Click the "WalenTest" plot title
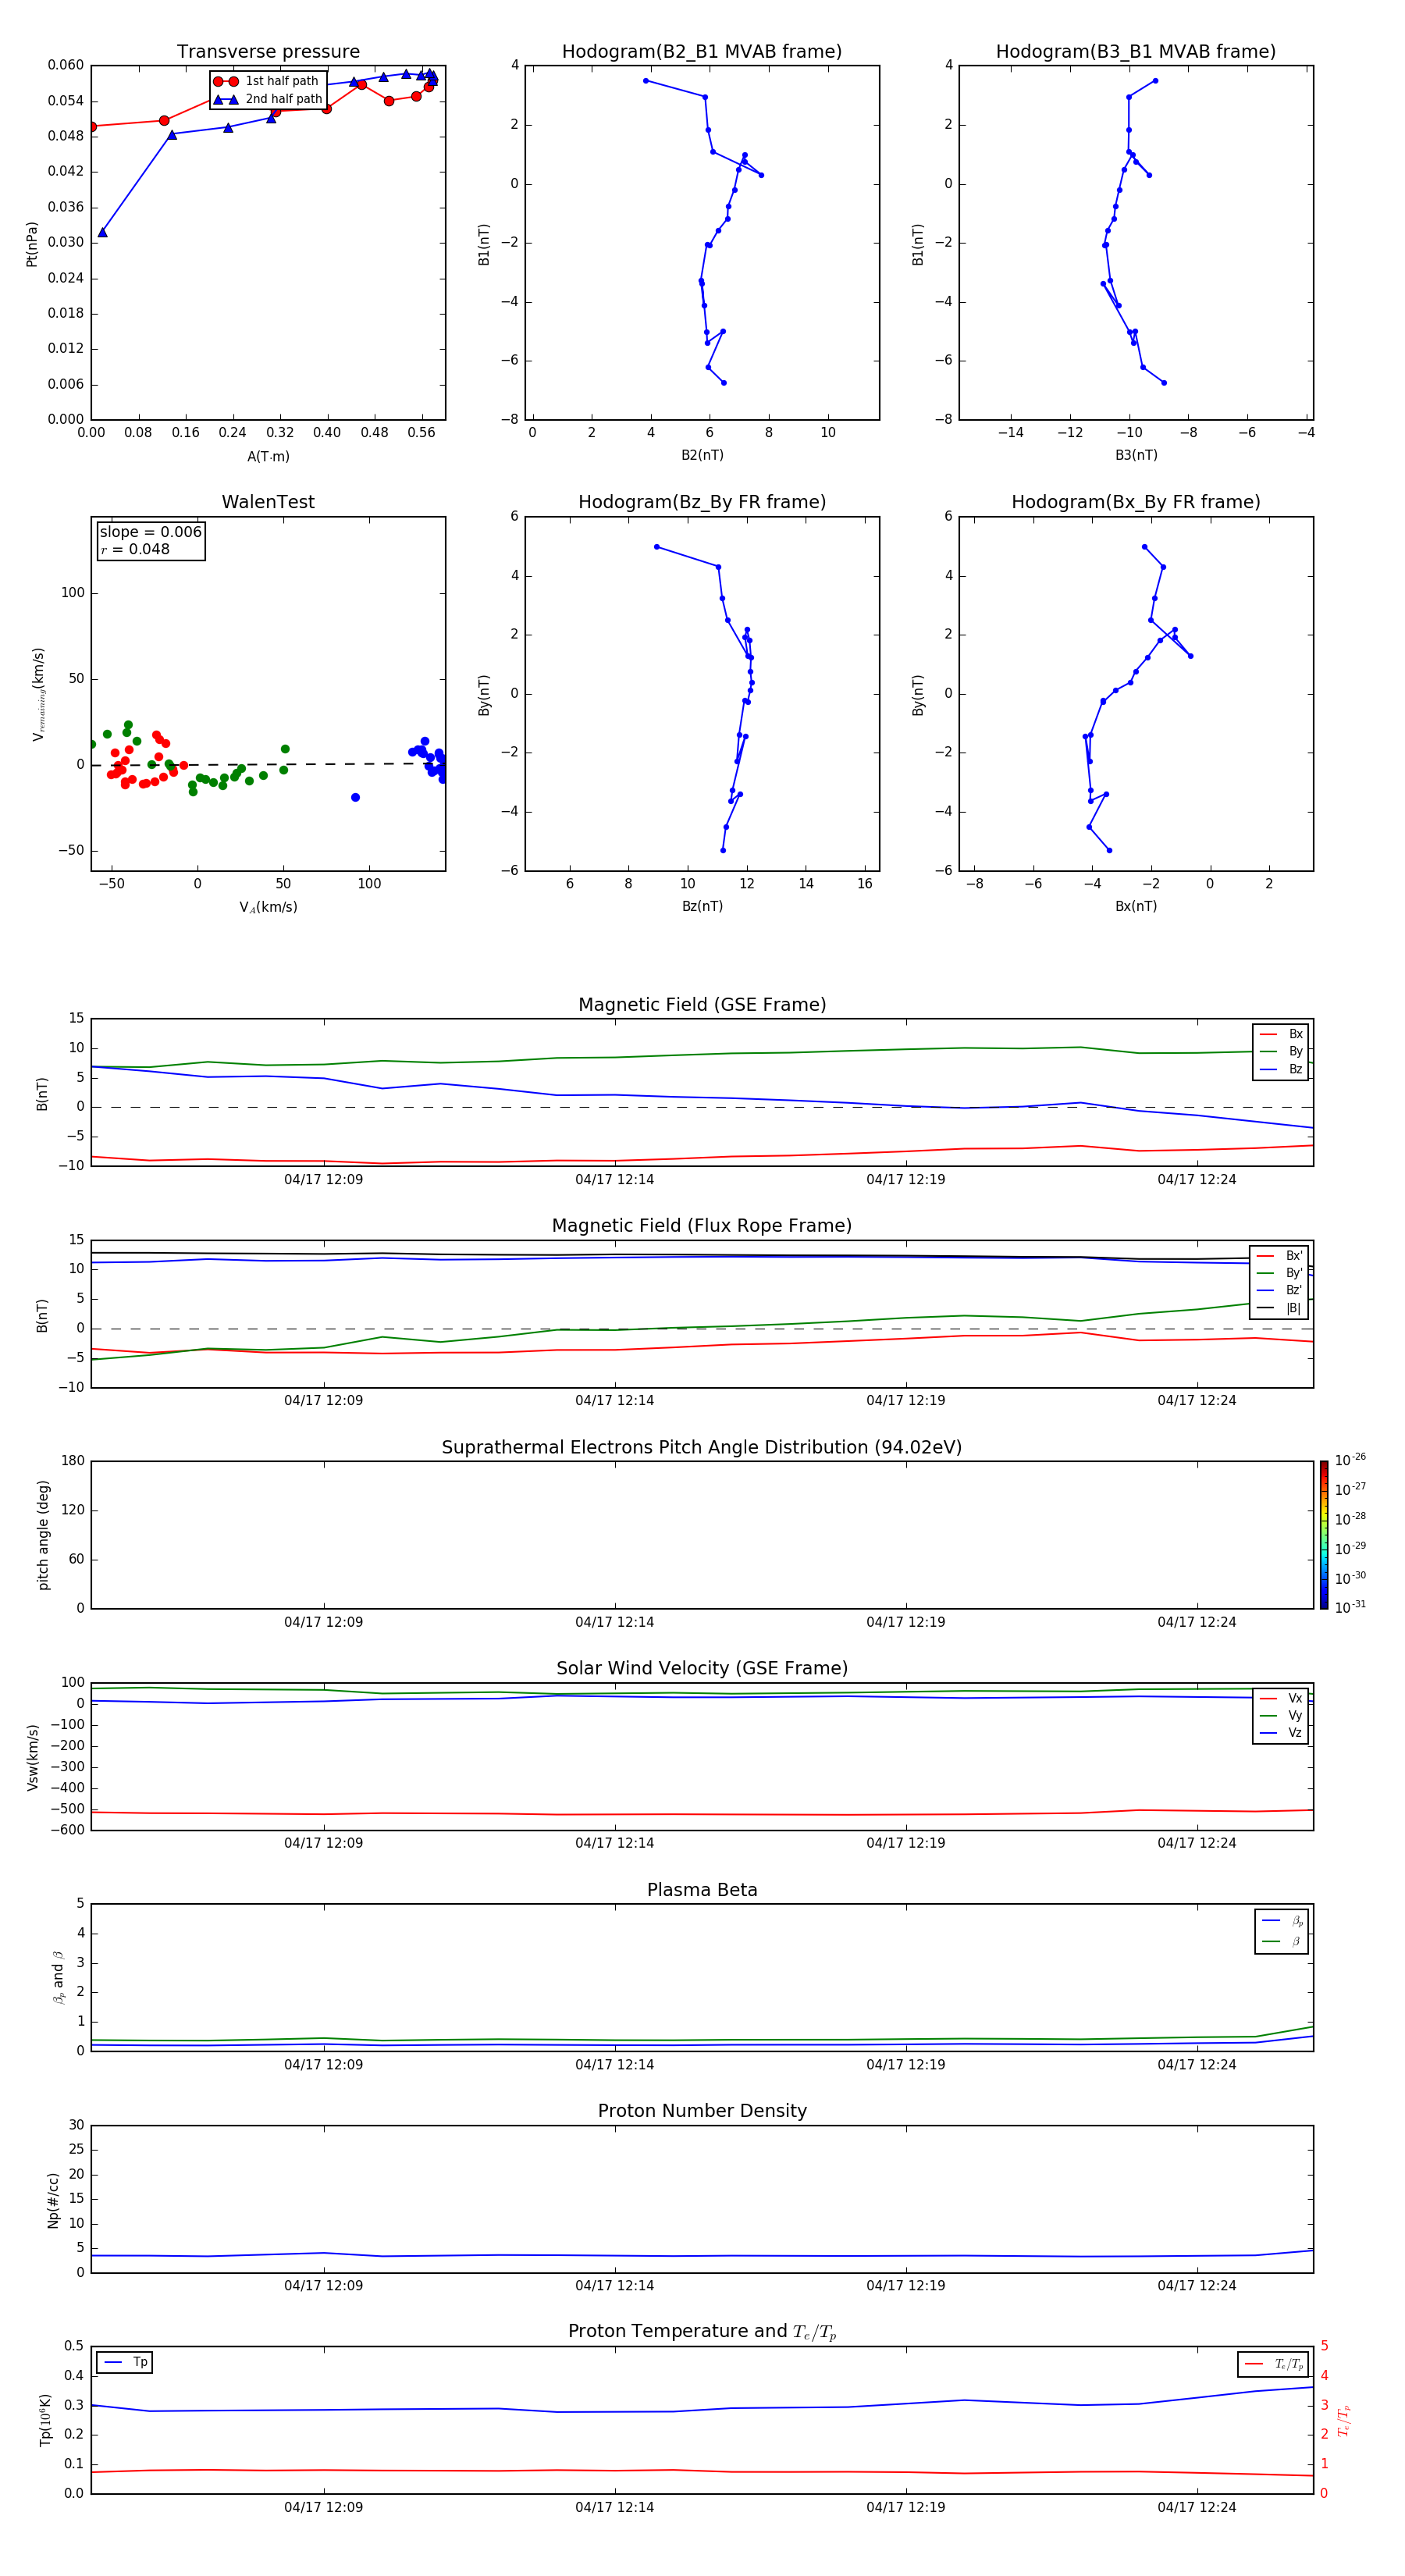1405x2576 pixels. pos(268,502)
